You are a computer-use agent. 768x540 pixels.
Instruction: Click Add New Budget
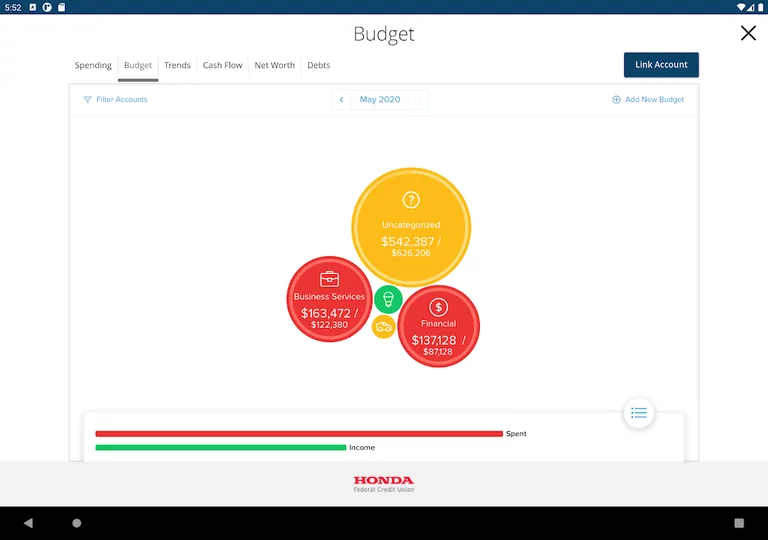point(648,100)
